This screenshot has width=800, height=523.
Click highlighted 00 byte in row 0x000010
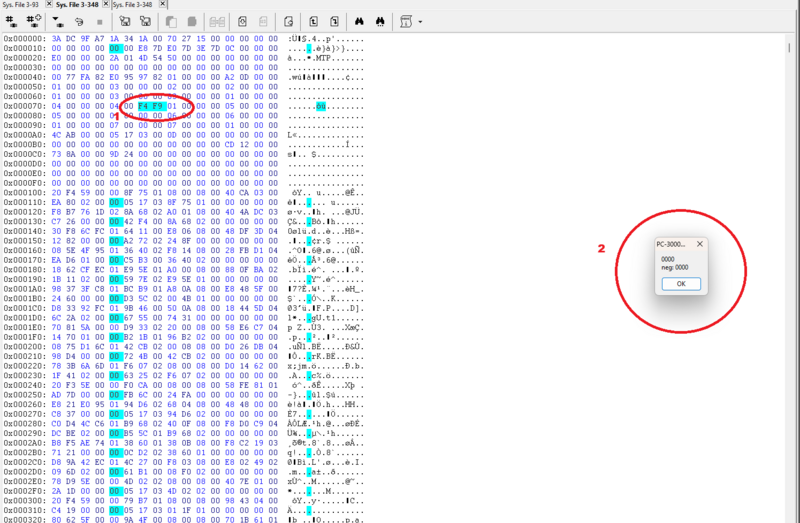tap(115, 47)
